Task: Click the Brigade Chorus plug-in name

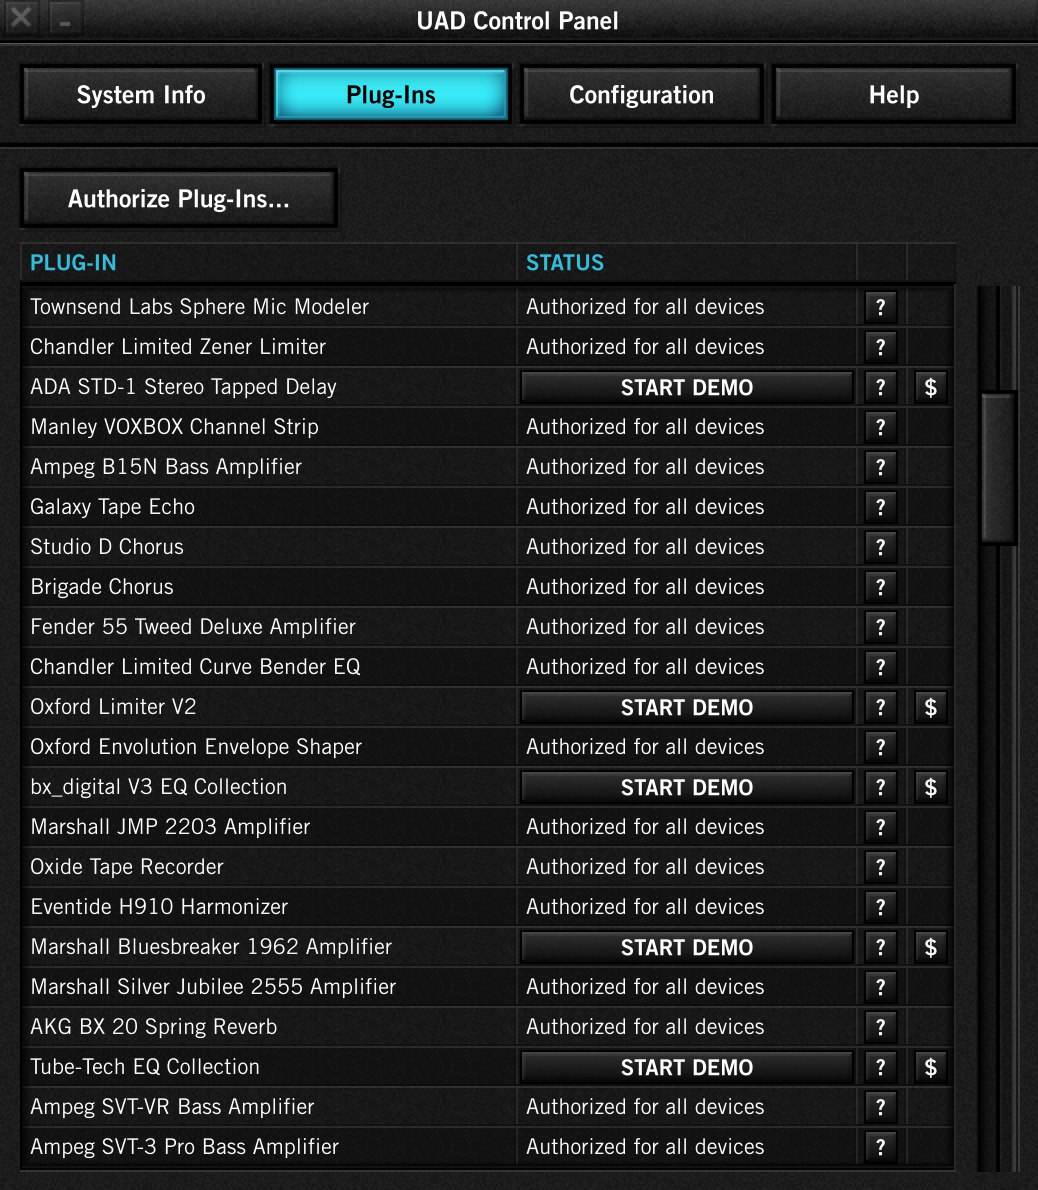Action: pyautogui.click(x=102, y=587)
